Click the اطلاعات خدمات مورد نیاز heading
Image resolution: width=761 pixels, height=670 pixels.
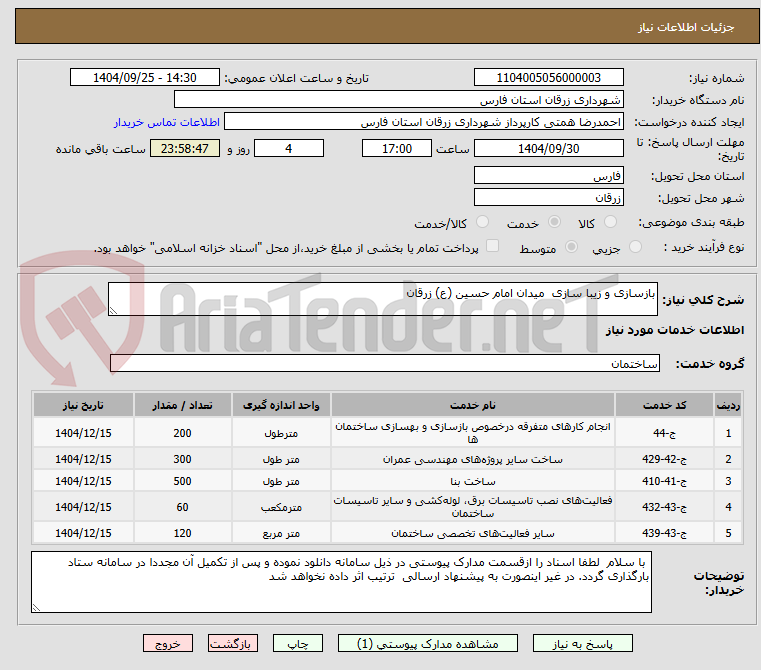point(675,330)
